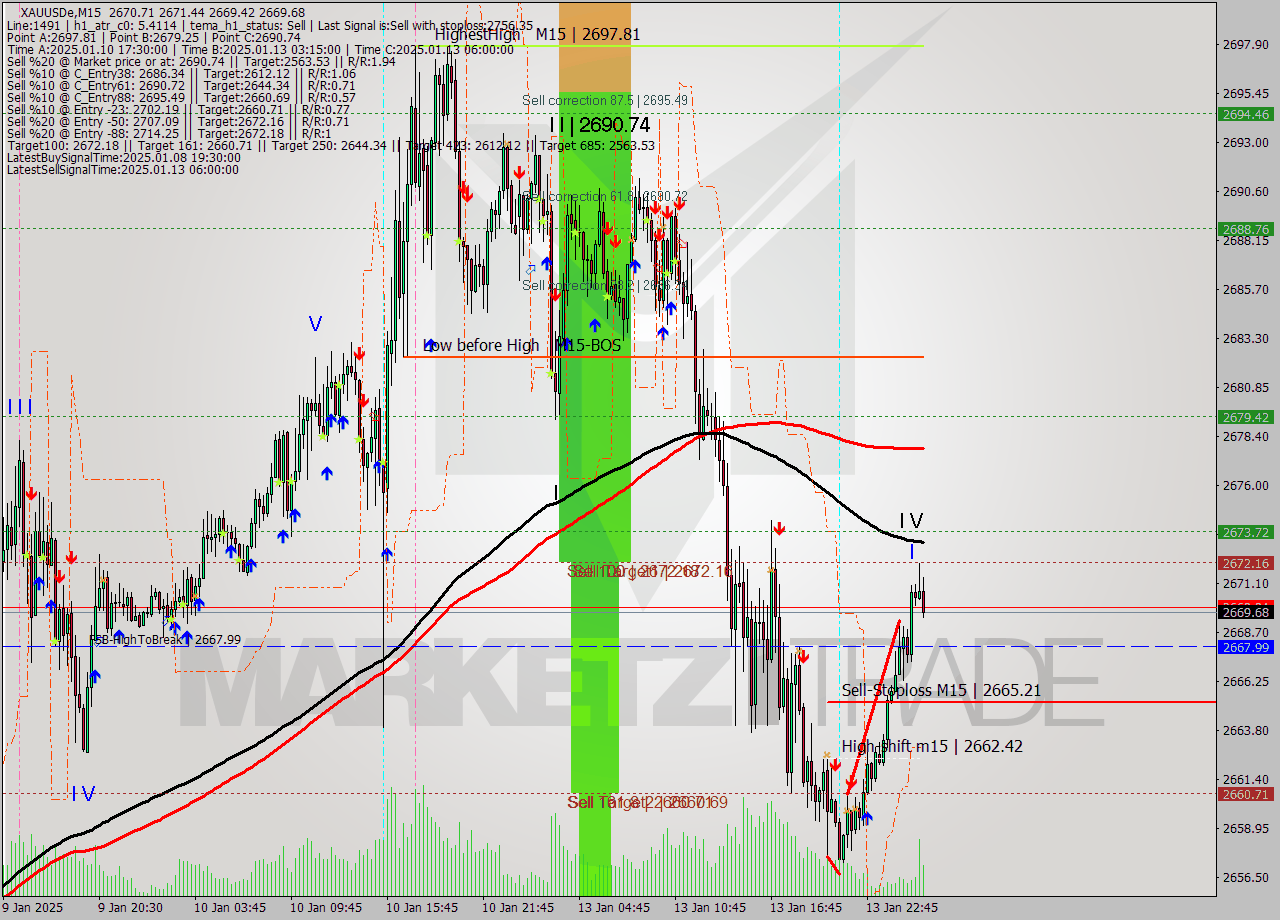Click the red sell arrow above the 2672.16 line
This screenshot has width=1280, height=920.
[777, 527]
